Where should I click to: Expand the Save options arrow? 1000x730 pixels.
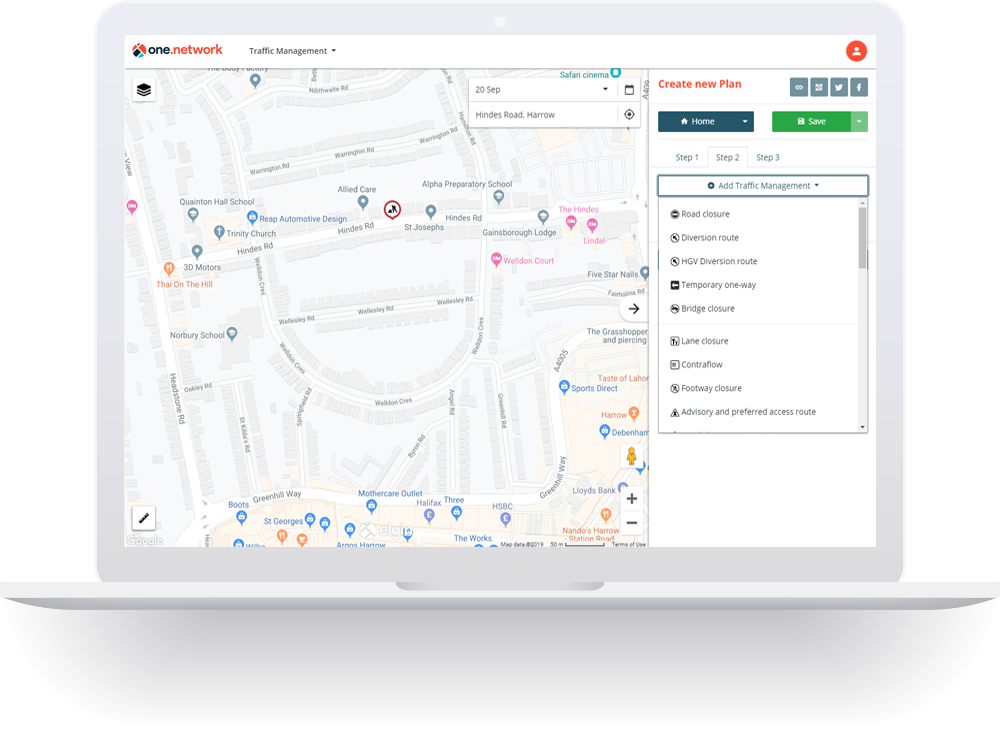click(x=860, y=121)
